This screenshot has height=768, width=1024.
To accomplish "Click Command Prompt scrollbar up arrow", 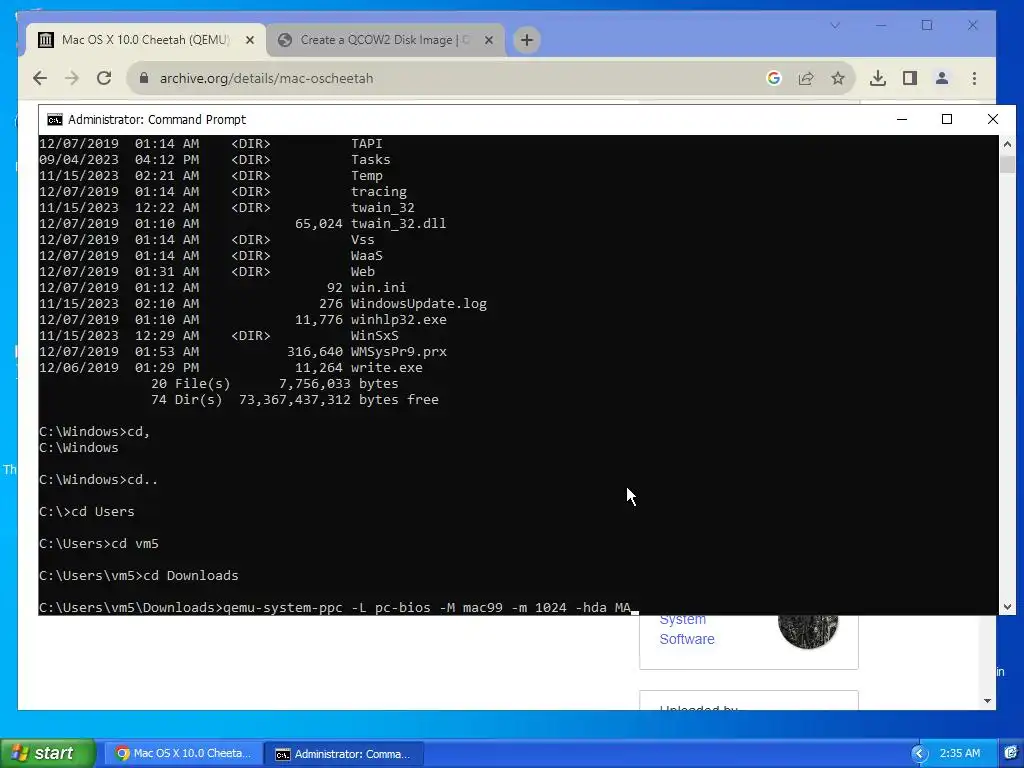I will (1007, 144).
